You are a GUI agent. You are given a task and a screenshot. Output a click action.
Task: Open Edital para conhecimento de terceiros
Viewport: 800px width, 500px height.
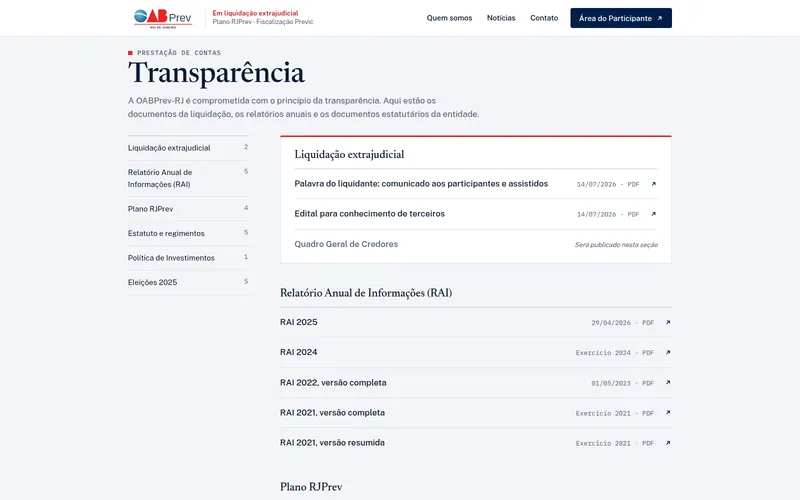(369, 214)
